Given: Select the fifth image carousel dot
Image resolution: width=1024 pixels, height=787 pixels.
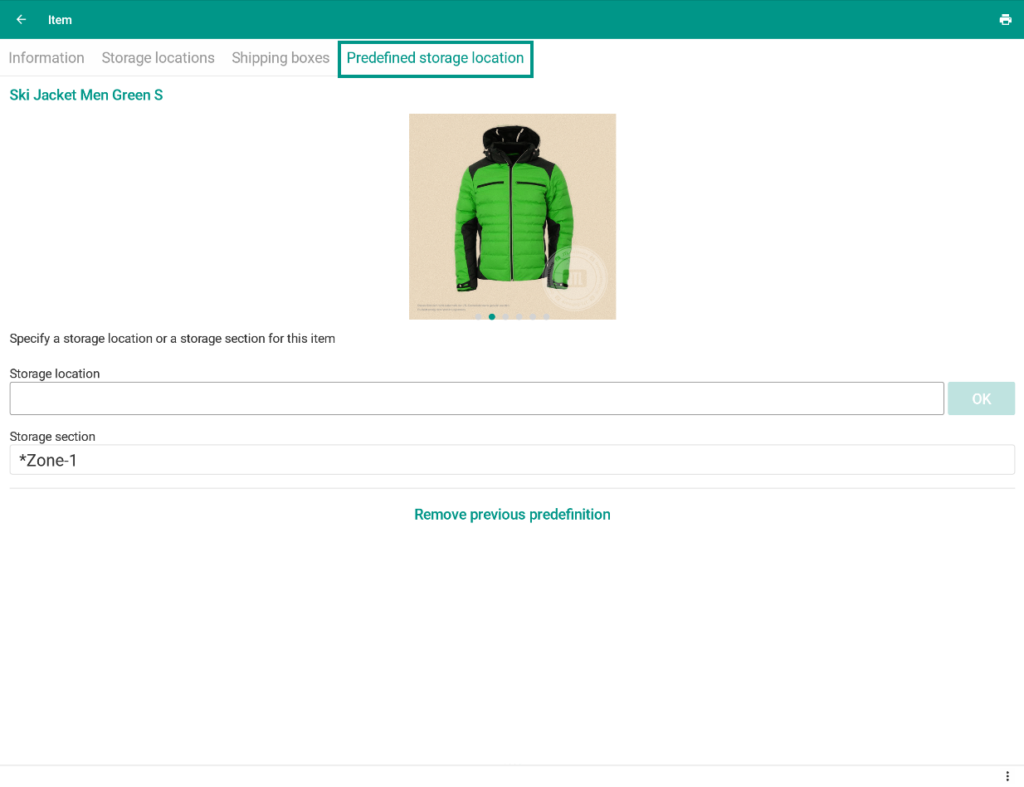Looking at the screenshot, I should [533, 317].
